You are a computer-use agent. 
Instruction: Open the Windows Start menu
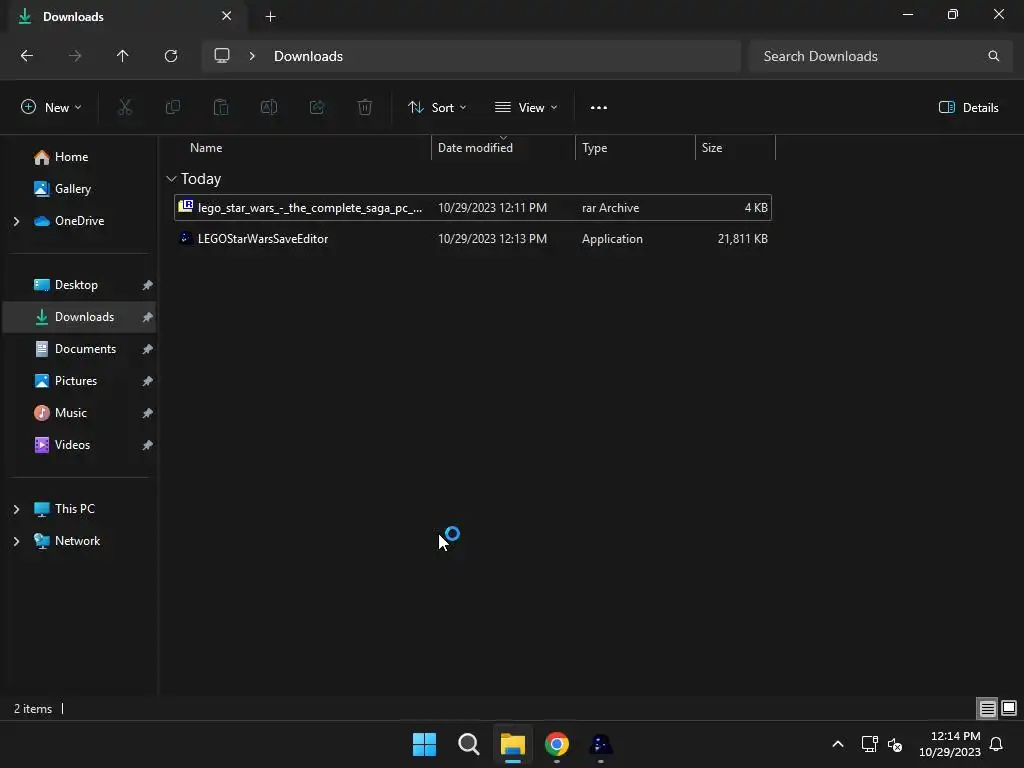(x=424, y=744)
